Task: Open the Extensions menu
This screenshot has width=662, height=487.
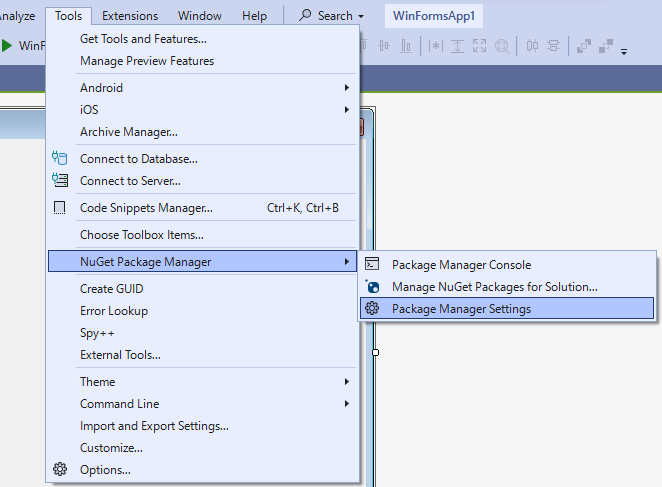Action: pyautogui.click(x=130, y=16)
